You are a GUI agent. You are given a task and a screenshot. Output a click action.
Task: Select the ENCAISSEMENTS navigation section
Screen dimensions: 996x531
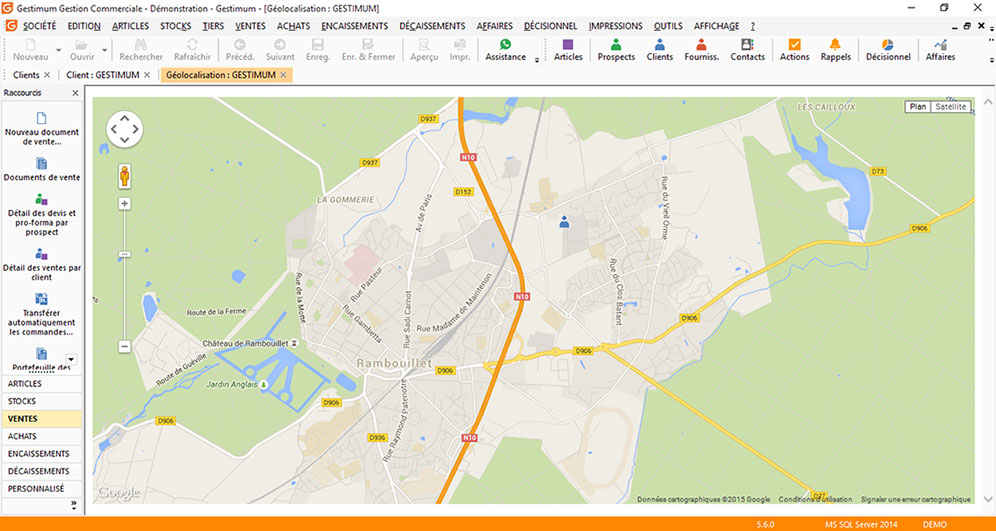[x=42, y=454]
